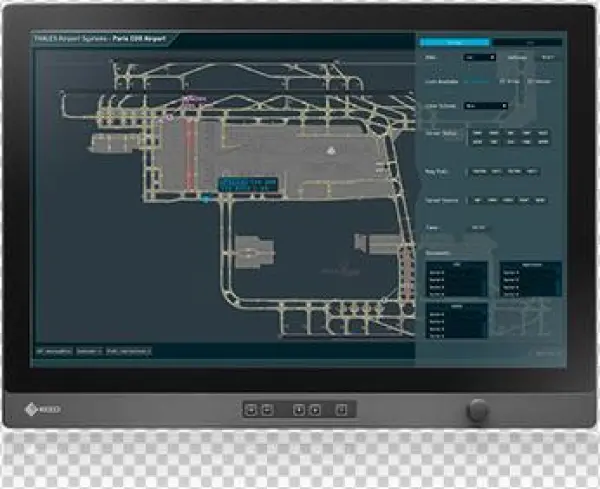This screenshot has width=600, height=489.
Task: Click the magenta flight label near the upper taxiway
Action: pyautogui.click(x=194, y=101)
